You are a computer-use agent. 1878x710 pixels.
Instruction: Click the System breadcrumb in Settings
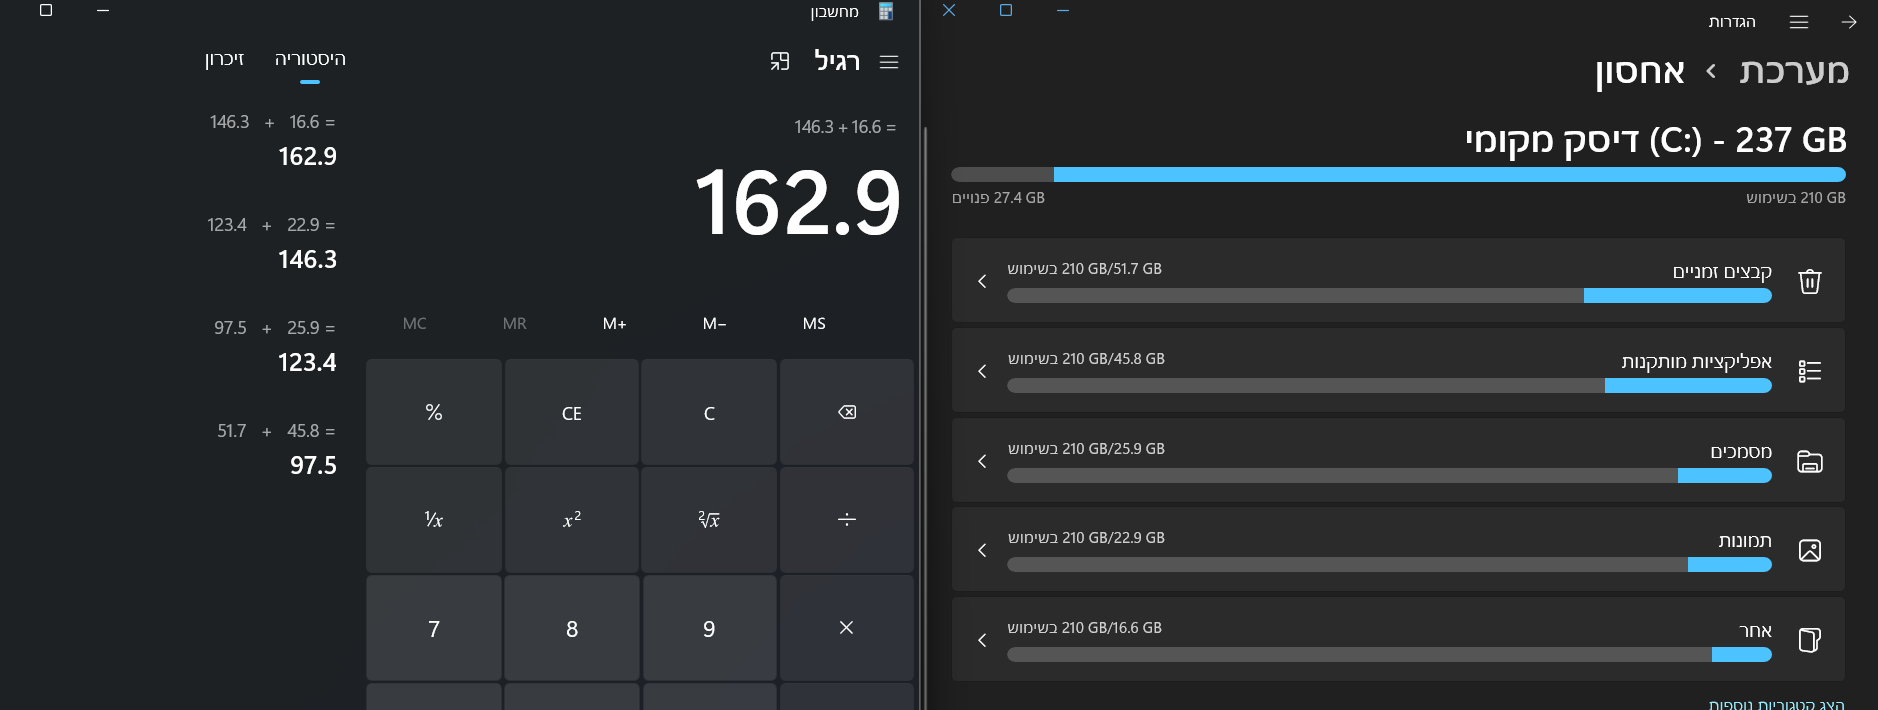pyautogui.click(x=1794, y=71)
